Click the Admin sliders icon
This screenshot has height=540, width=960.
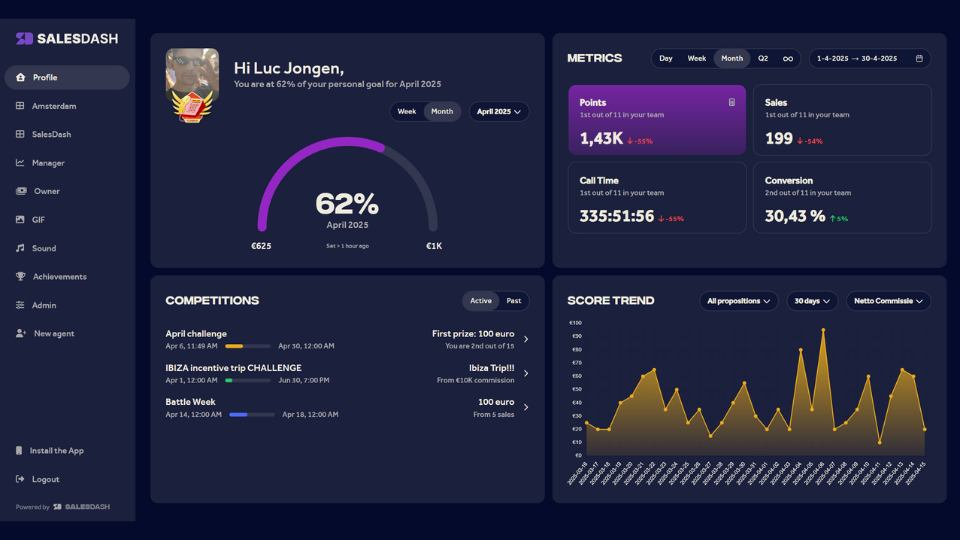20,305
